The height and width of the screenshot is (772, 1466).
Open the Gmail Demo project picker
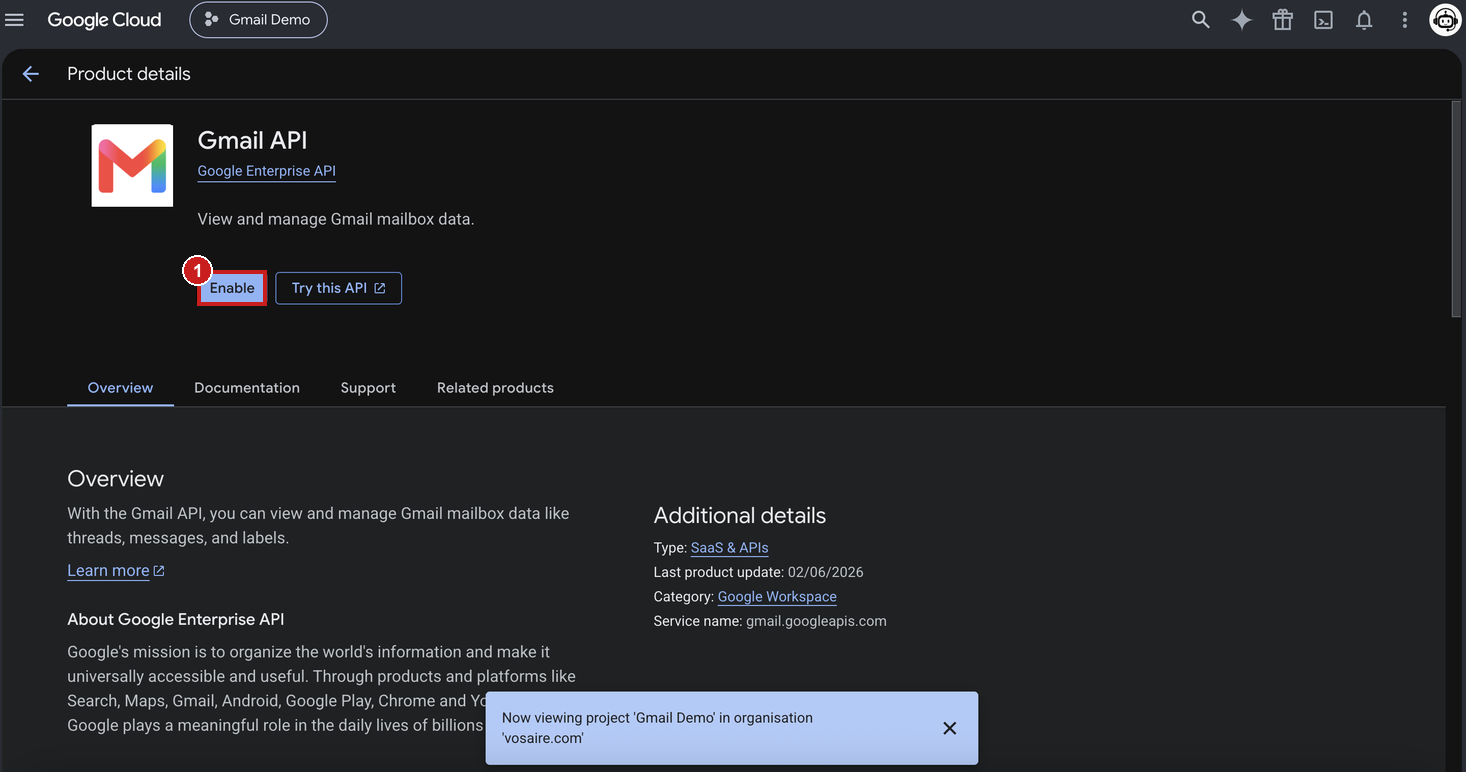click(x=258, y=20)
